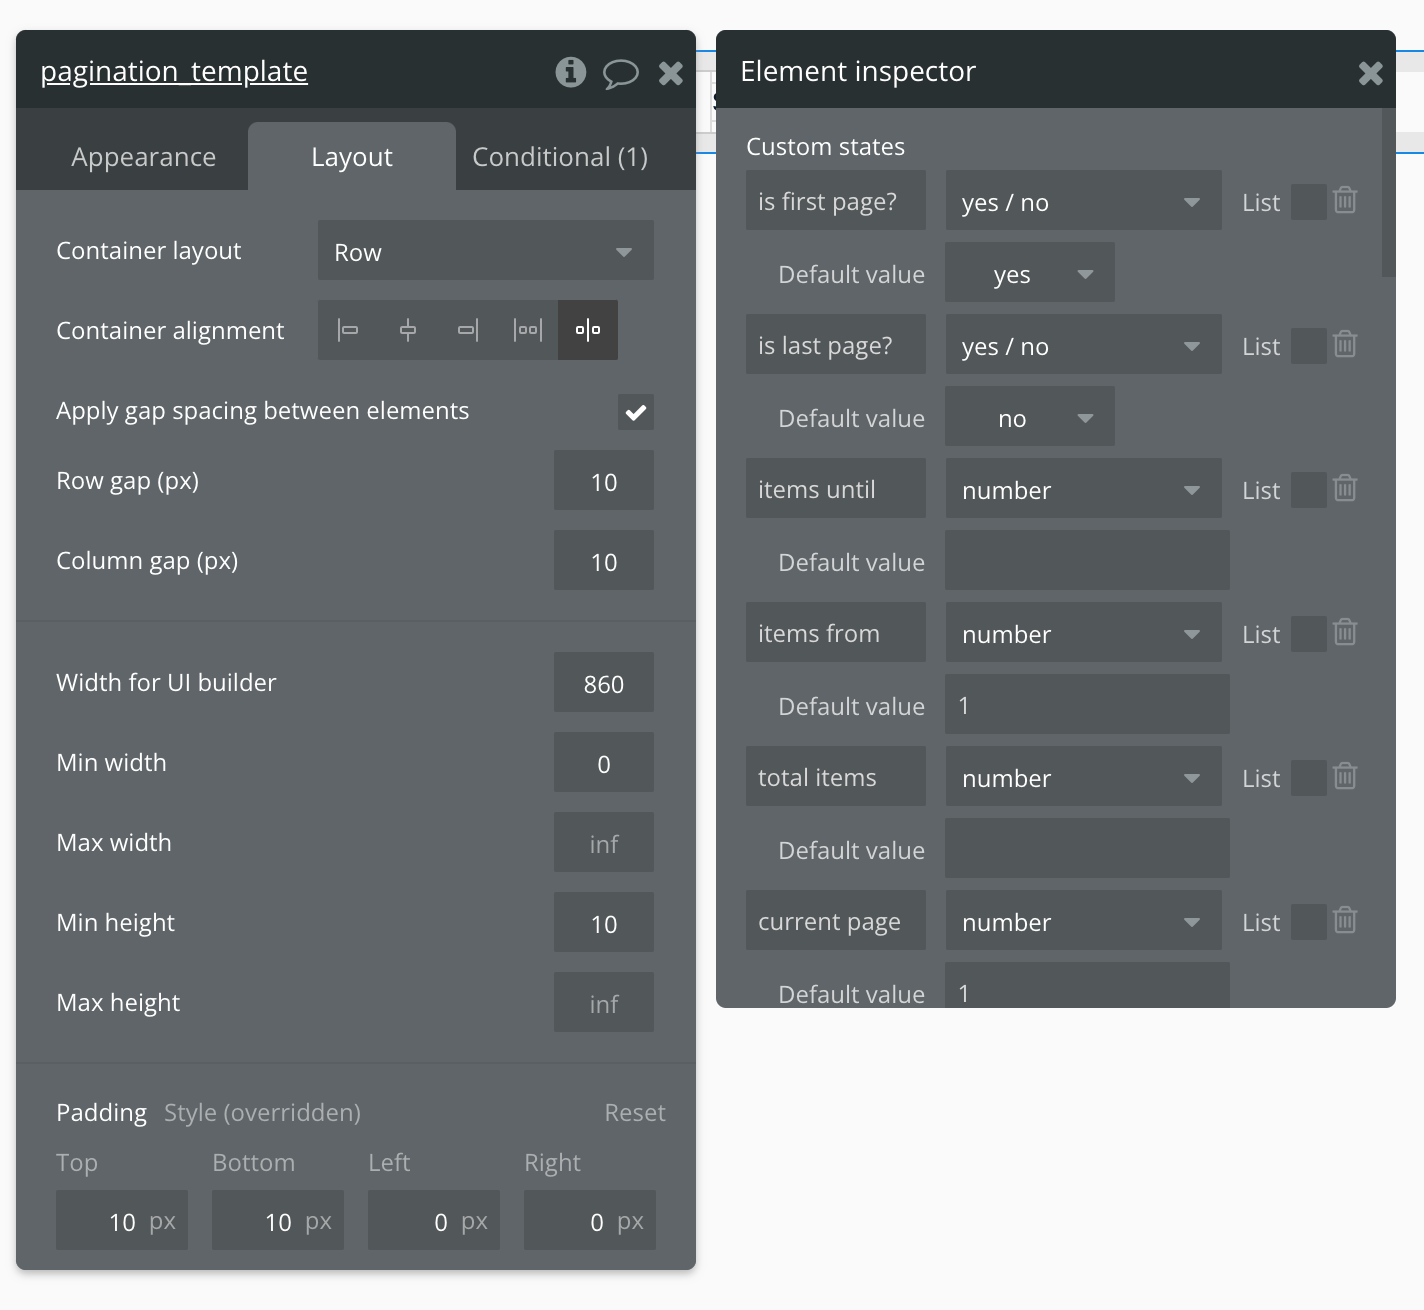
Task: Click Reset for the Padding style
Action: coord(634,1113)
